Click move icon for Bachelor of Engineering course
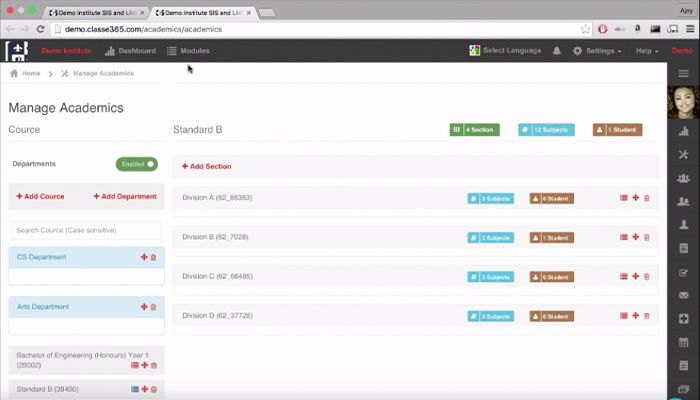The width and height of the screenshot is (700, 400). (145, 365)
